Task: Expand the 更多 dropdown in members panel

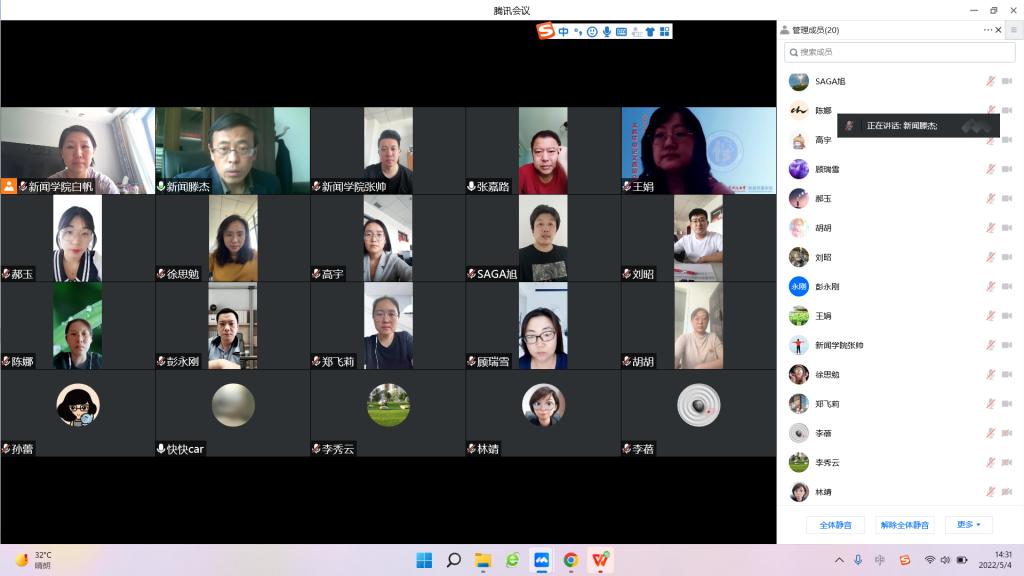Action: pos(968,525)
